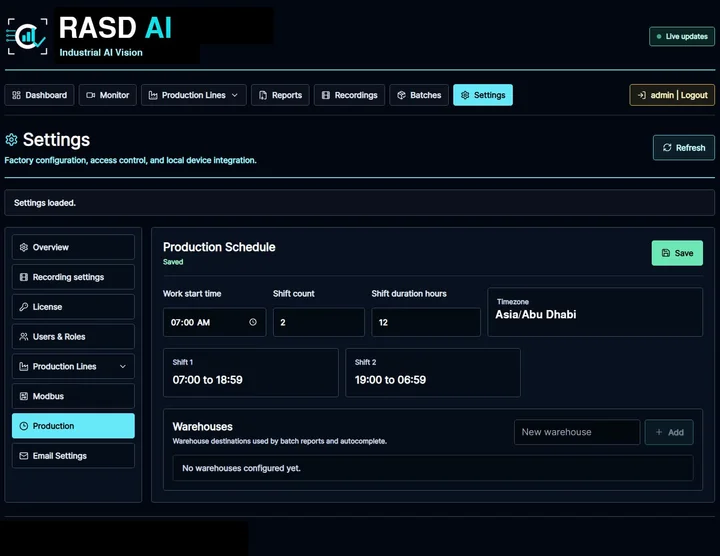720x556 pixels.
Task: Click the Recordings film icon in navbar
Action: point(326,95)
